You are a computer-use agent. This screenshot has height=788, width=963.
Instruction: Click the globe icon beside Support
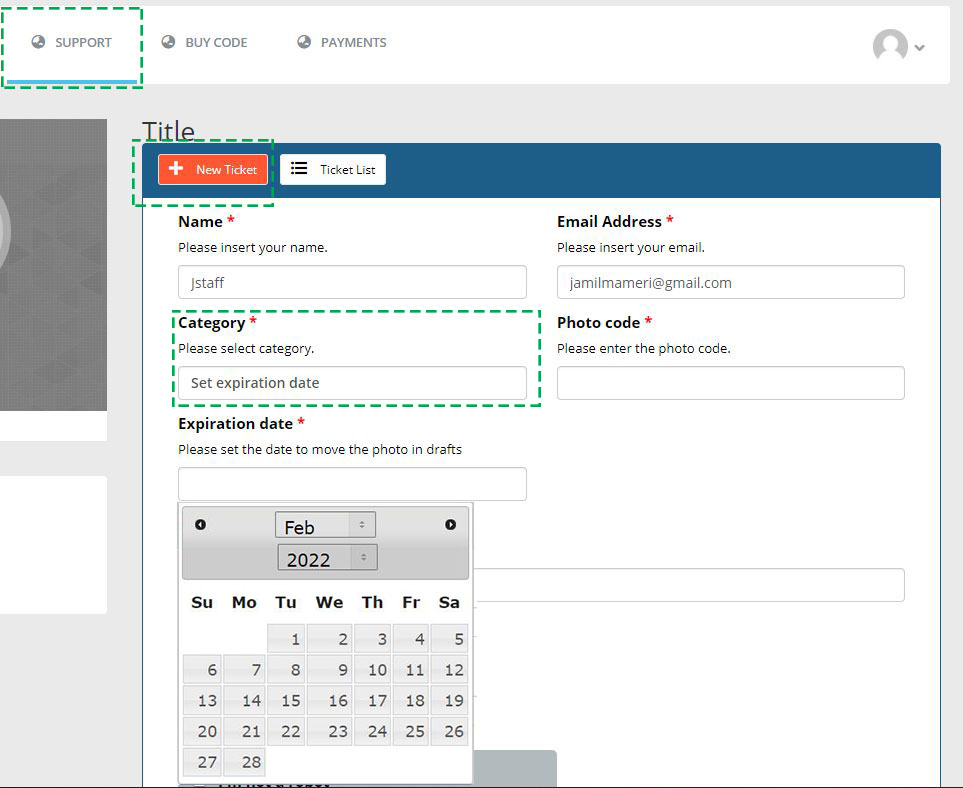tap(39, 42)
